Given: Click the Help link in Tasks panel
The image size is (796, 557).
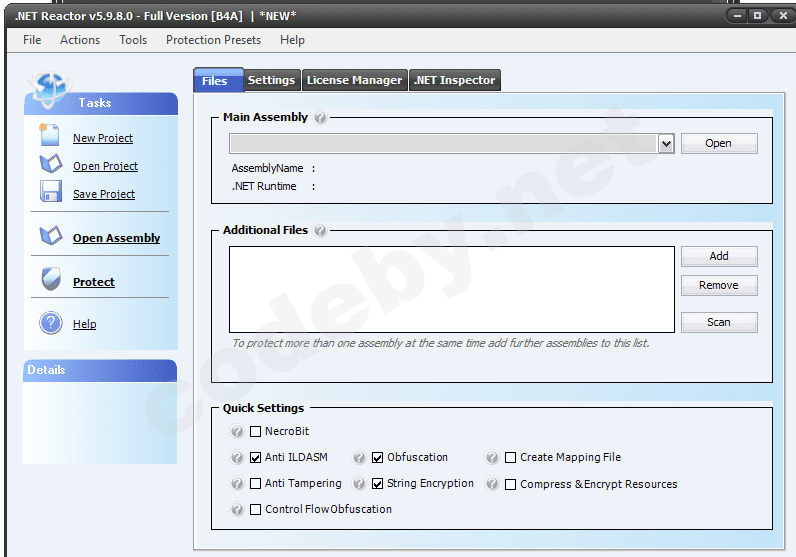Looking at the screenshot, I should tap(84, 324).
